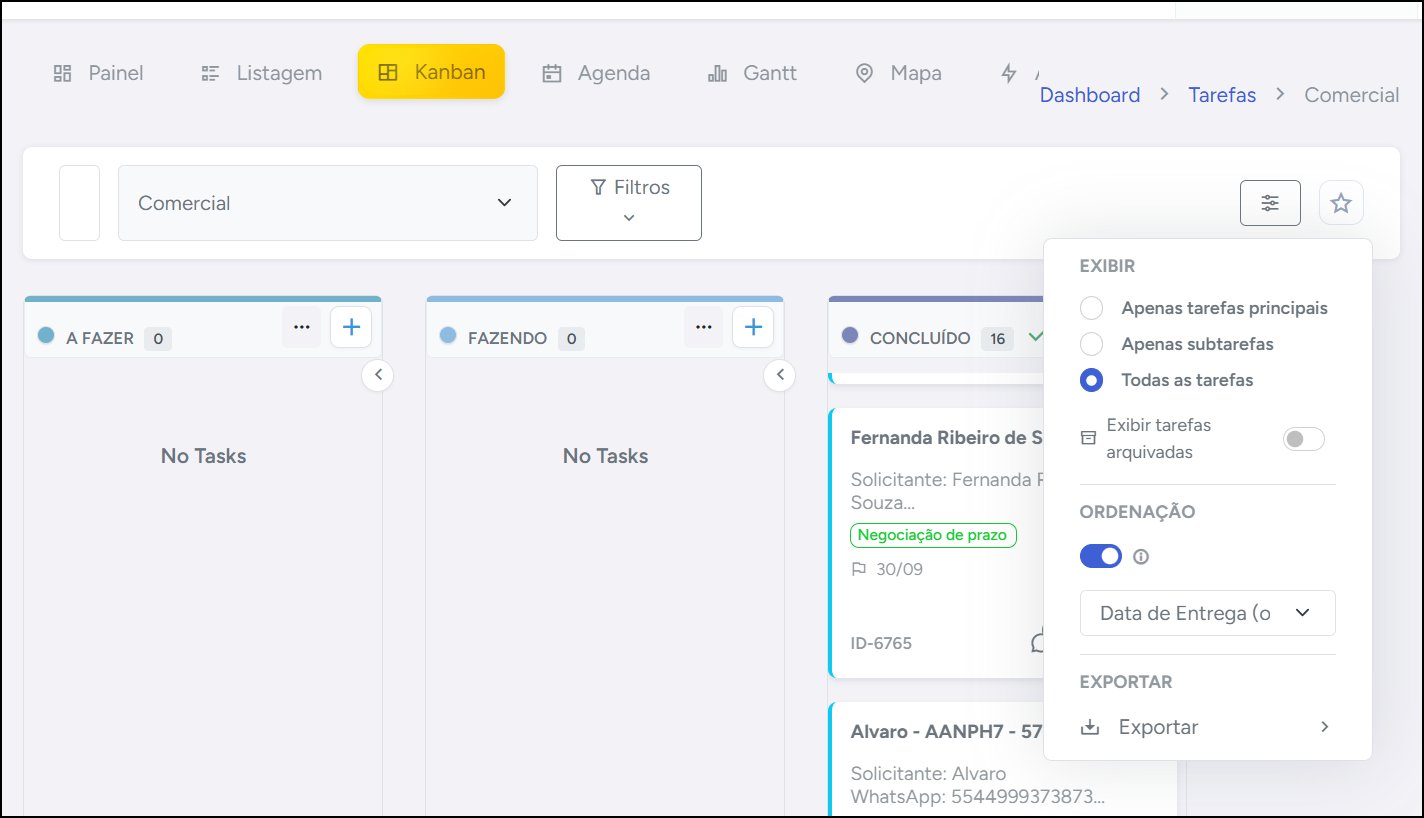
Task: Open FAZENDO column options menu
Action: tap(704, 327)
